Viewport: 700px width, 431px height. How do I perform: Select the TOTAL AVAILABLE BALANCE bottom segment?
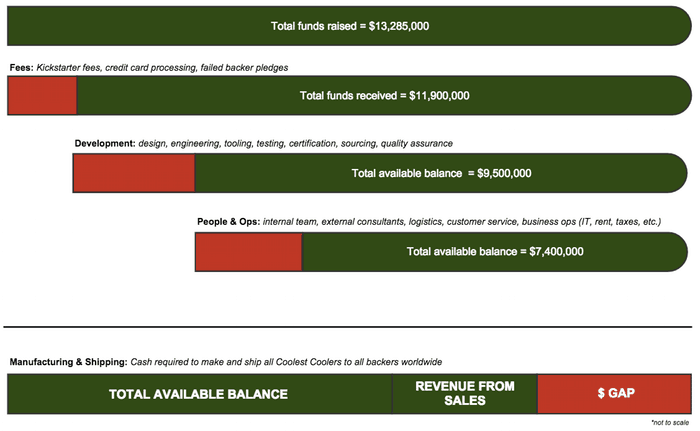coord(198,394)
